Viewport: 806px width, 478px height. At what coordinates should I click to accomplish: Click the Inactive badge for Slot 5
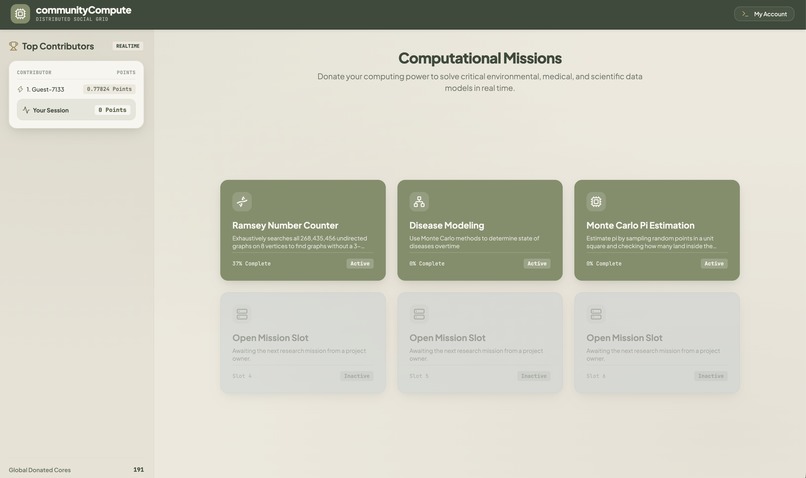click(x=534, y=376)
